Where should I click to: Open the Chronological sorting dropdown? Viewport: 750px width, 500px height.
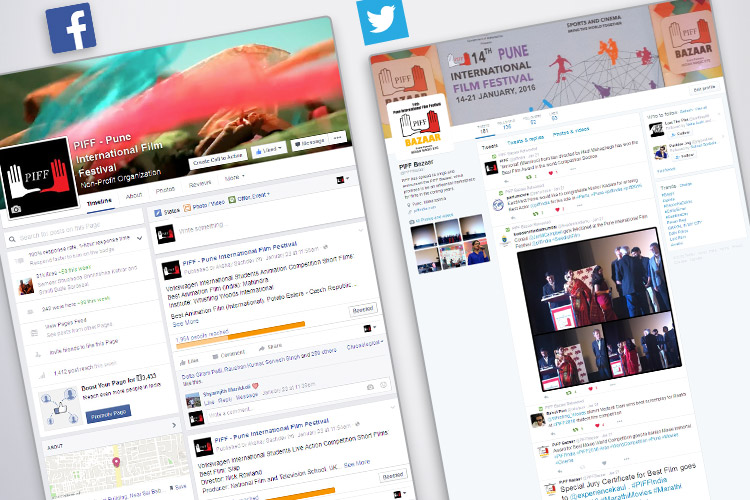(364, 344)
